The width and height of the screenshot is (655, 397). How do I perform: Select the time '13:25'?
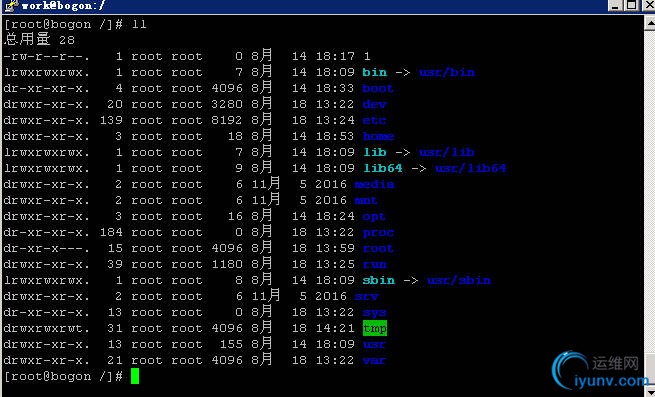pyautogui.click(x=335, y=264)
